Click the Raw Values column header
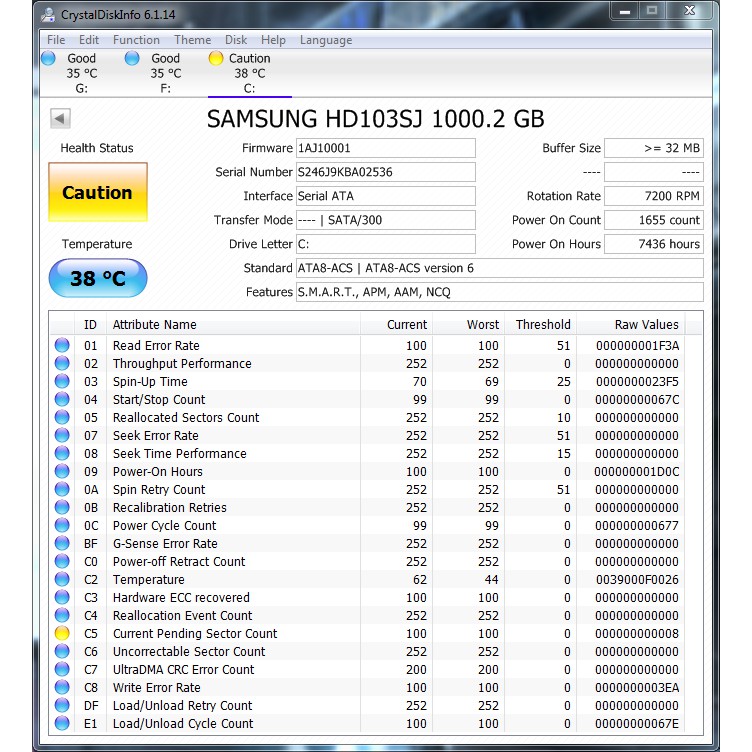 (647, 325)
